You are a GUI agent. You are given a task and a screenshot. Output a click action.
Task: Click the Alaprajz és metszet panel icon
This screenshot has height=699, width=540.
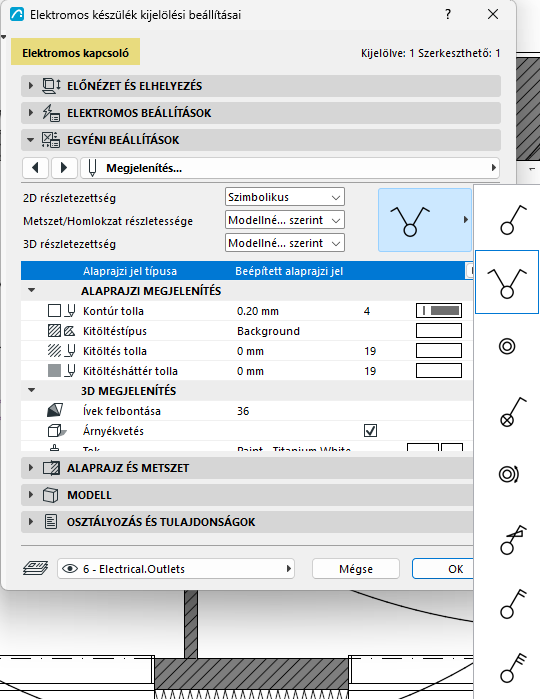[x=51, y=468]
